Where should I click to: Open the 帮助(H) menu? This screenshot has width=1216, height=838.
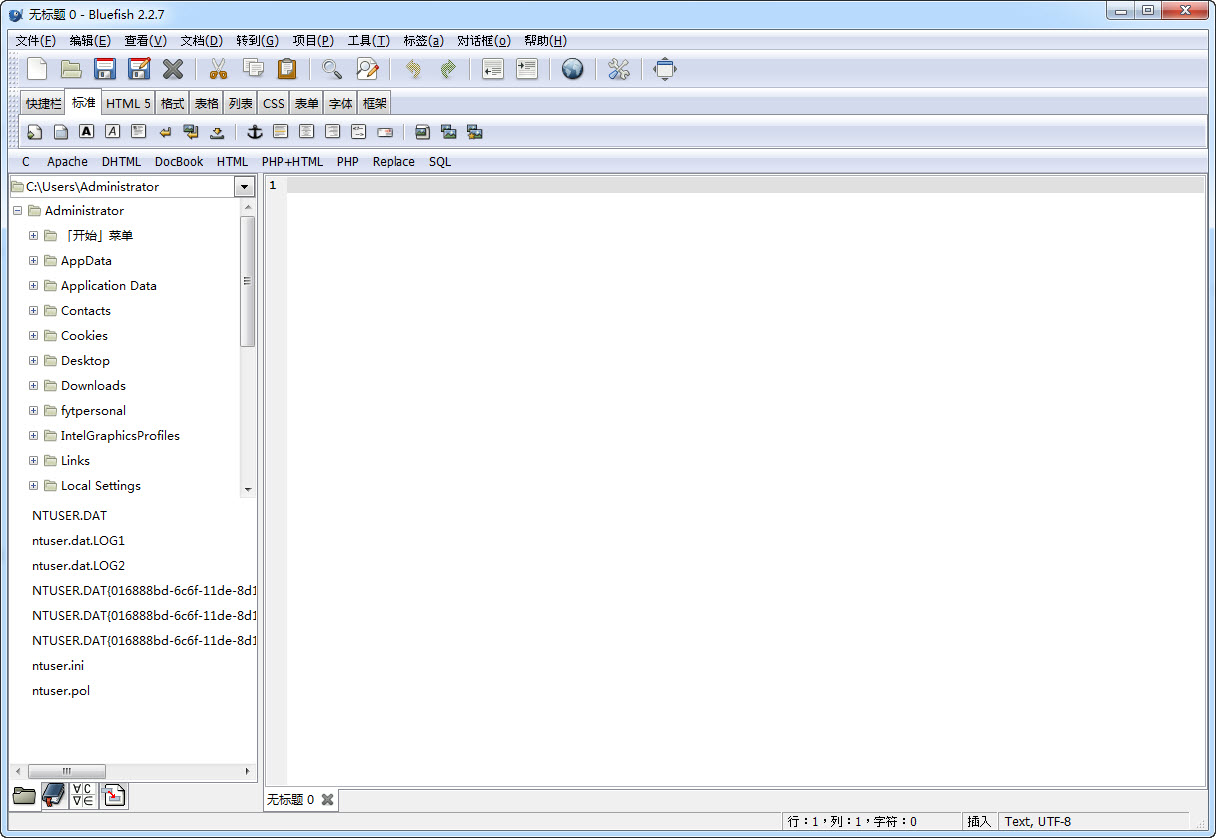pyautogui.click(x=545, y=41)
